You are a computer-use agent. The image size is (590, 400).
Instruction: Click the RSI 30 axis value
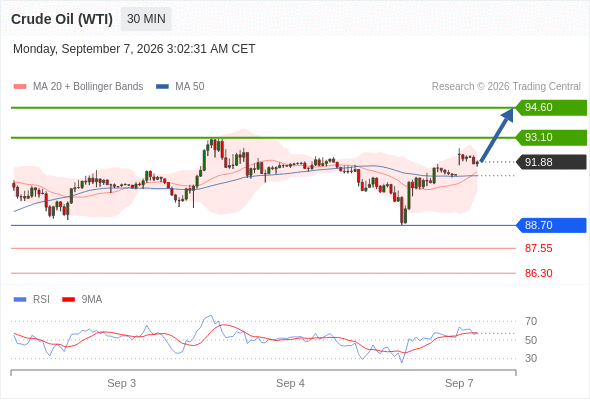[x=531, y=358]
